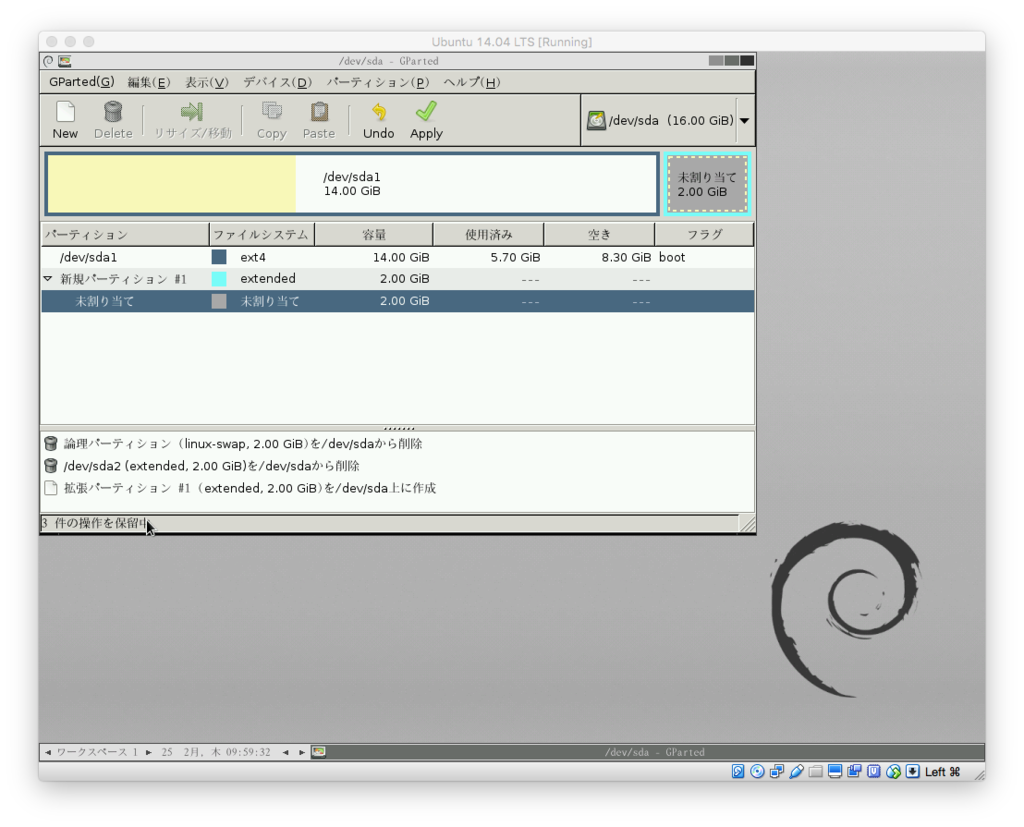The image size is (1024, 827).
Task: Switch to next workspace with right arrow
Action: pos(149,752)
